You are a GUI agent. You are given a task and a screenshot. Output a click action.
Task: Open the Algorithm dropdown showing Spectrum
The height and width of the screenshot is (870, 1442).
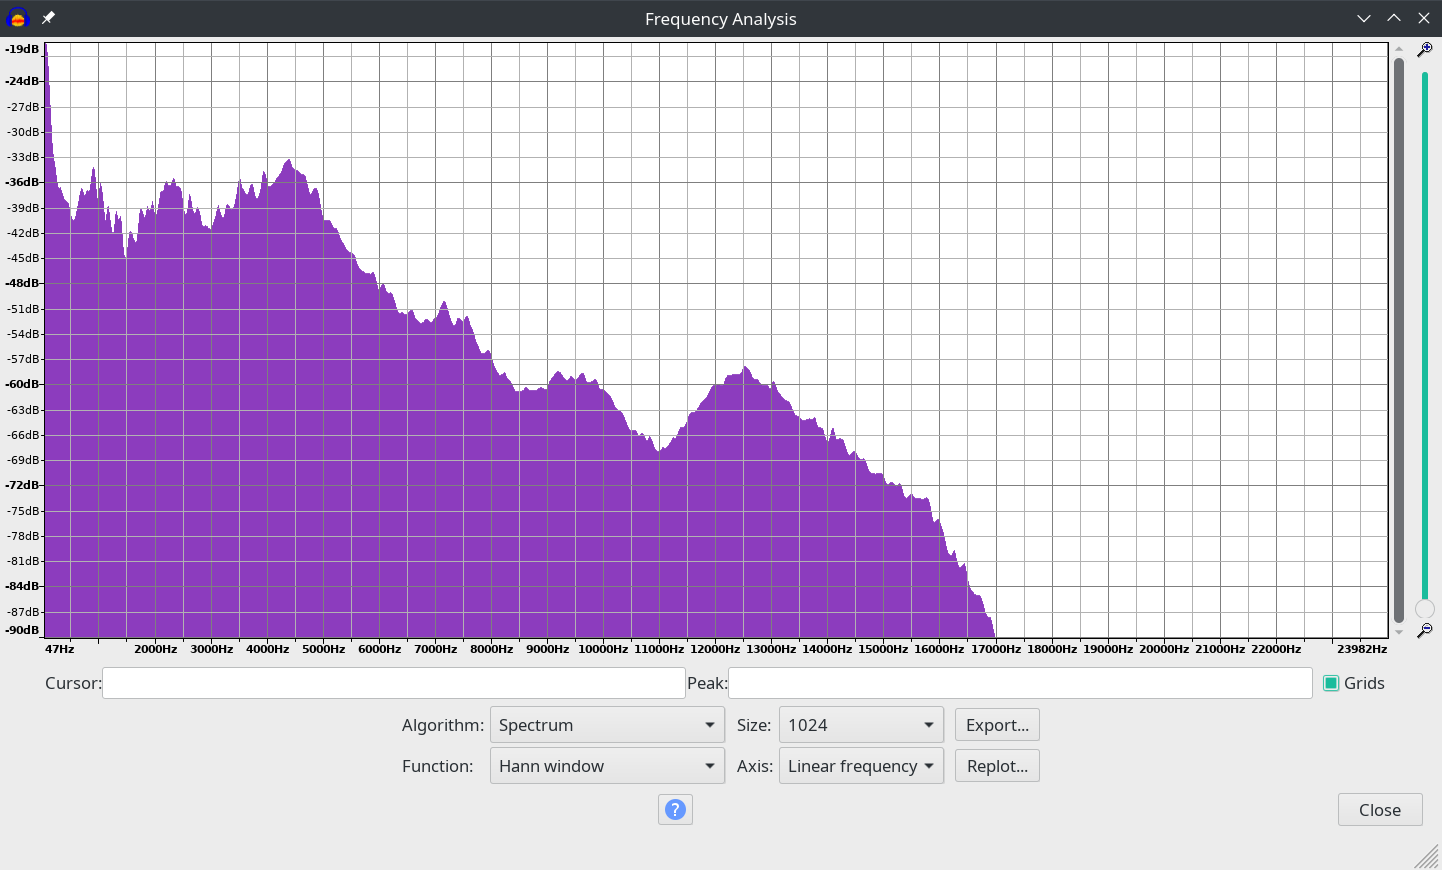coord(607,725)
